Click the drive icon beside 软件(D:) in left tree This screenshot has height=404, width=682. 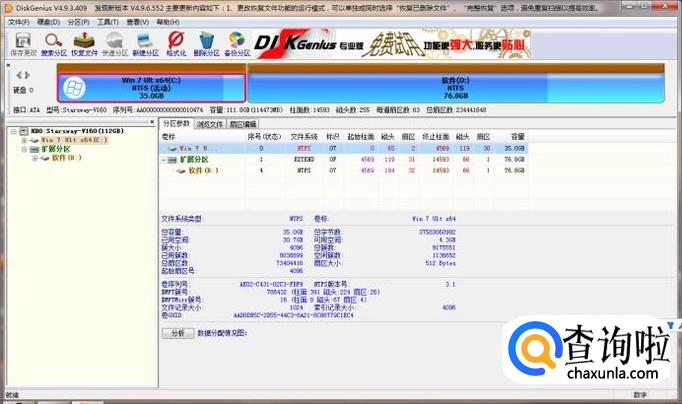point(45,158)
